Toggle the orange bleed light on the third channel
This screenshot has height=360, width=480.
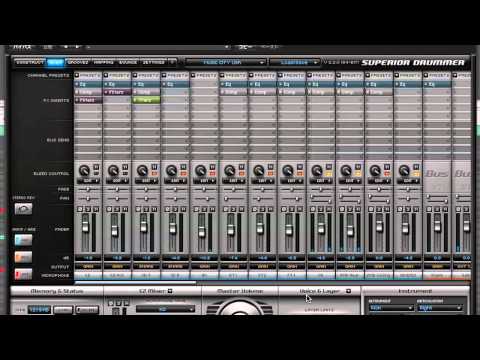tap(154, 174)
